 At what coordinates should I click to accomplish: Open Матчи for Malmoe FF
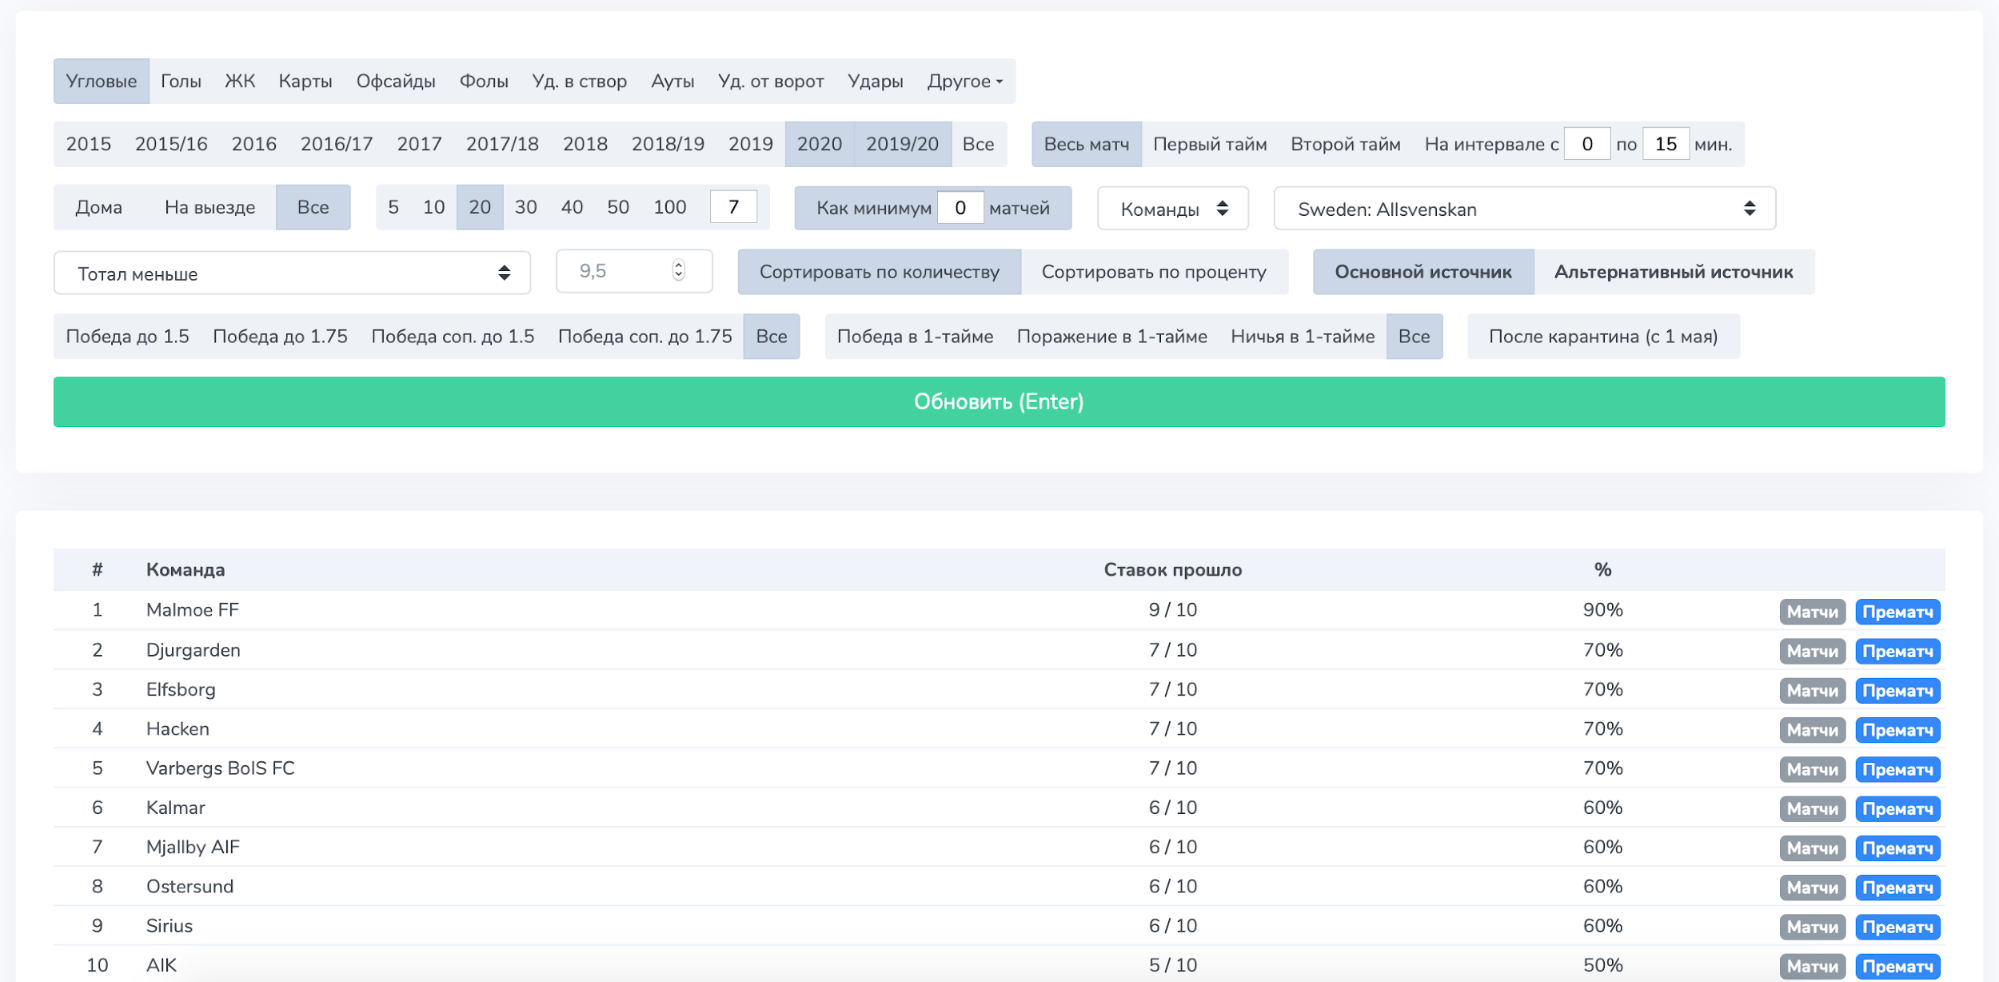pos(1812,612)
